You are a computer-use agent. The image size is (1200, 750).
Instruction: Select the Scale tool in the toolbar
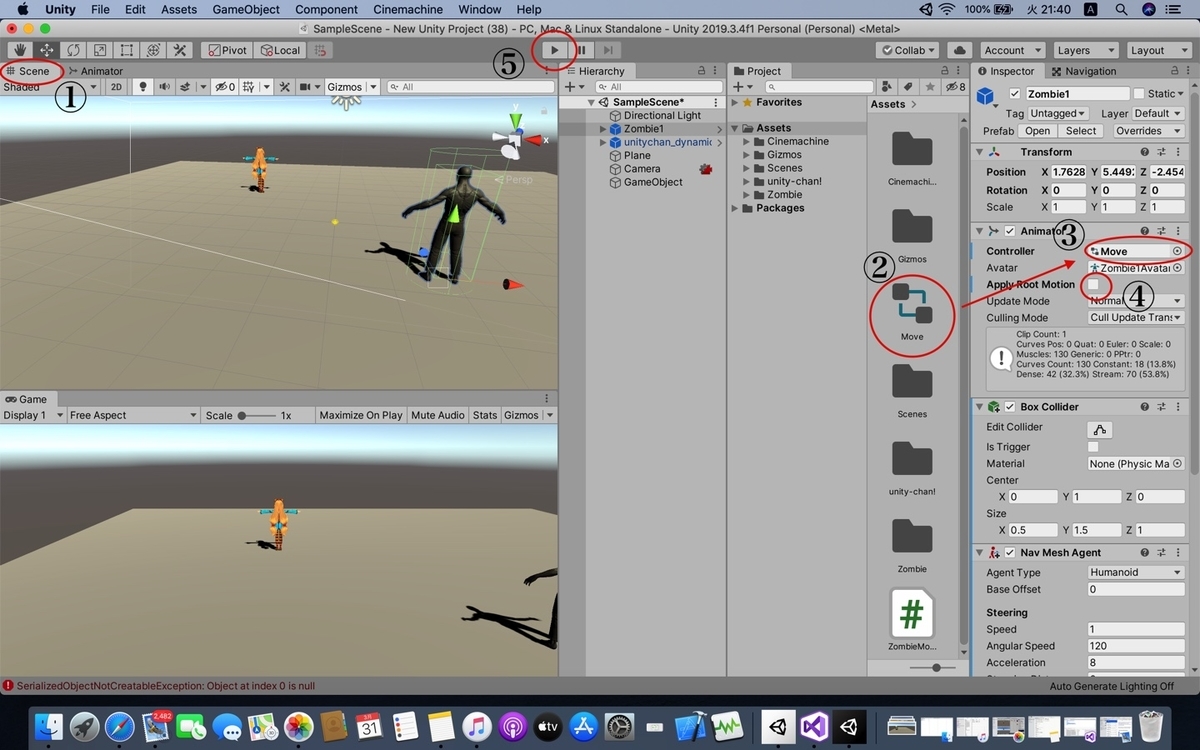[100, 50]
